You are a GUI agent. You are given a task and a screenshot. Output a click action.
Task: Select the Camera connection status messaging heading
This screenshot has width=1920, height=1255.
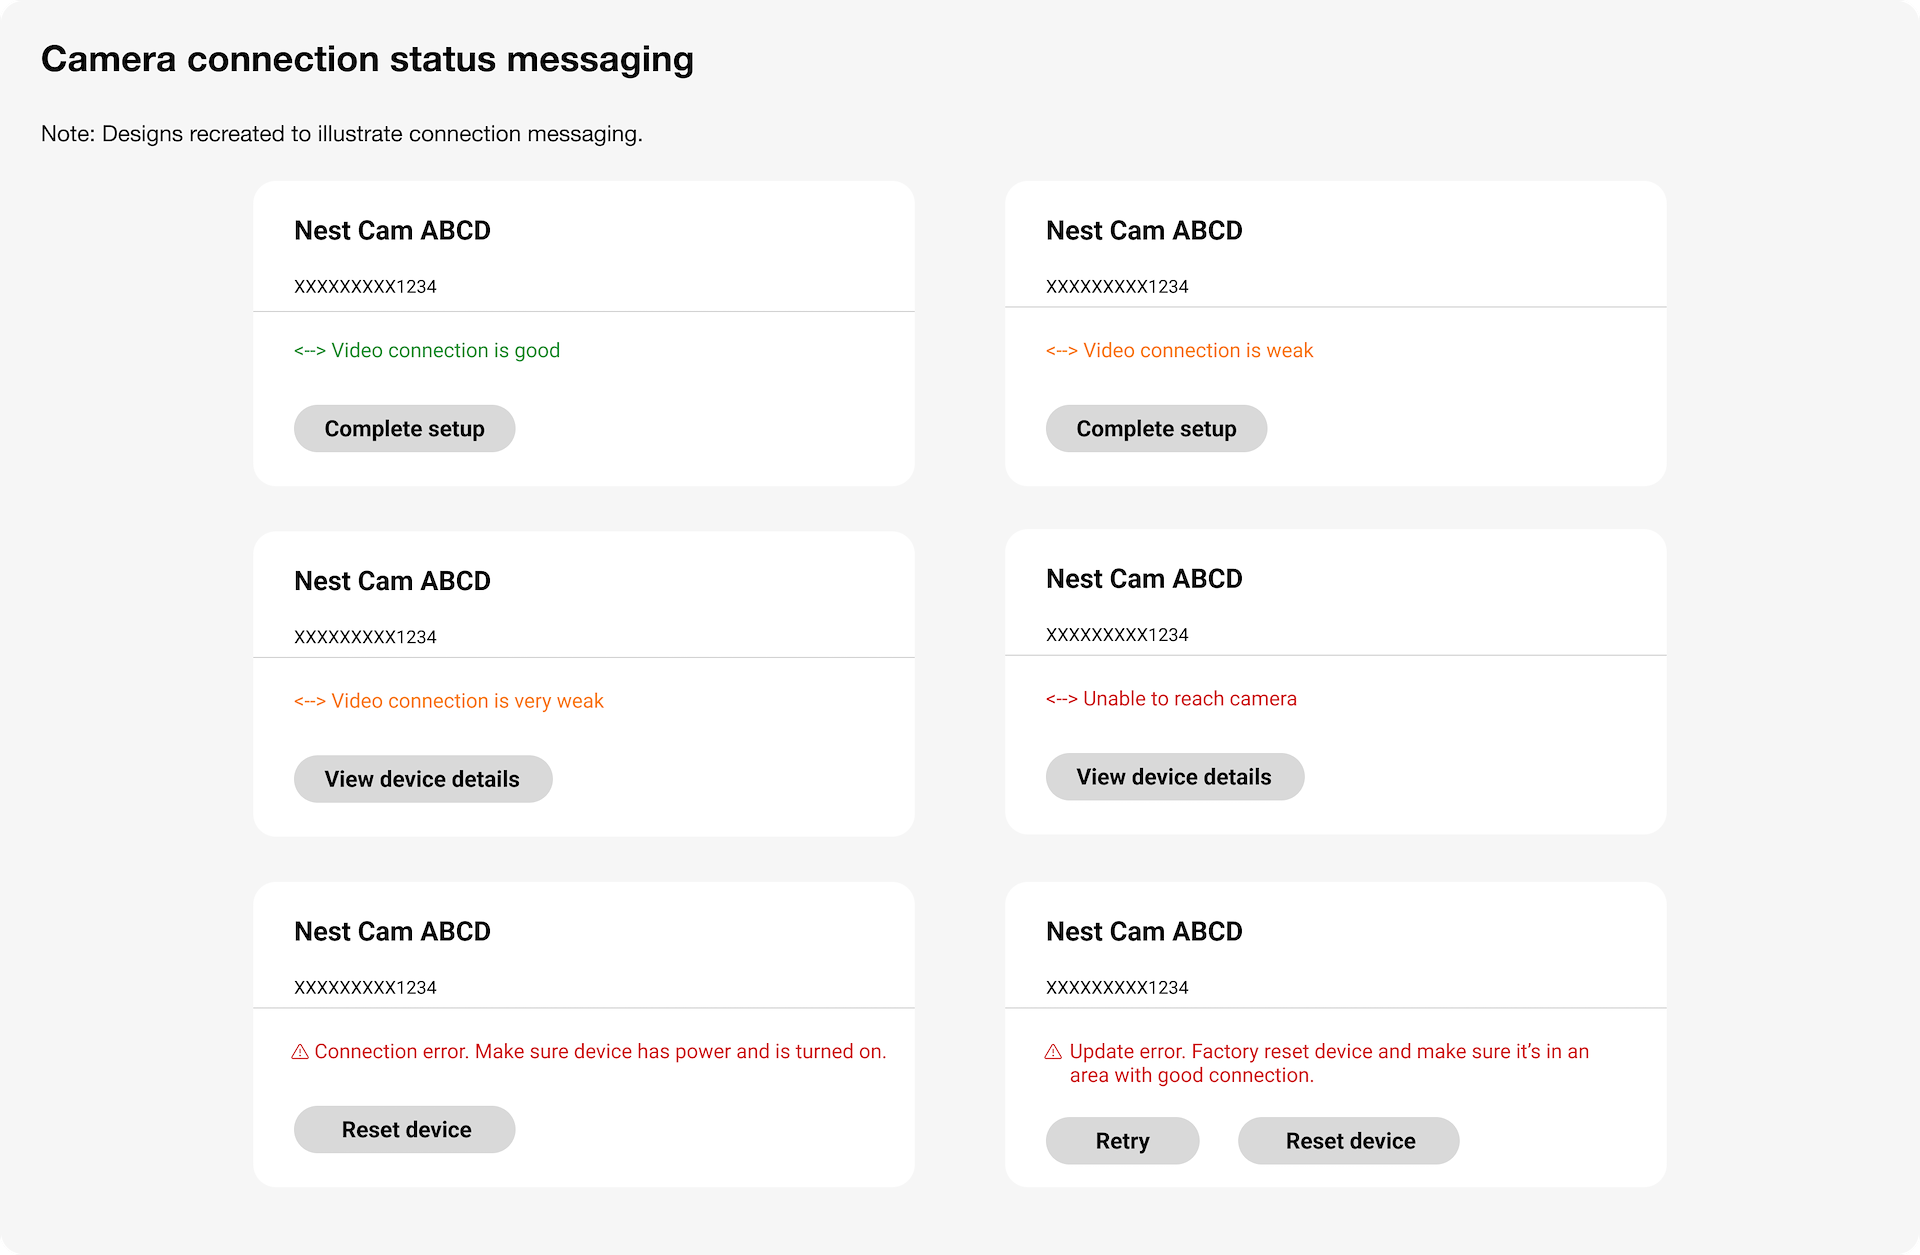click(x=367, y=59)
